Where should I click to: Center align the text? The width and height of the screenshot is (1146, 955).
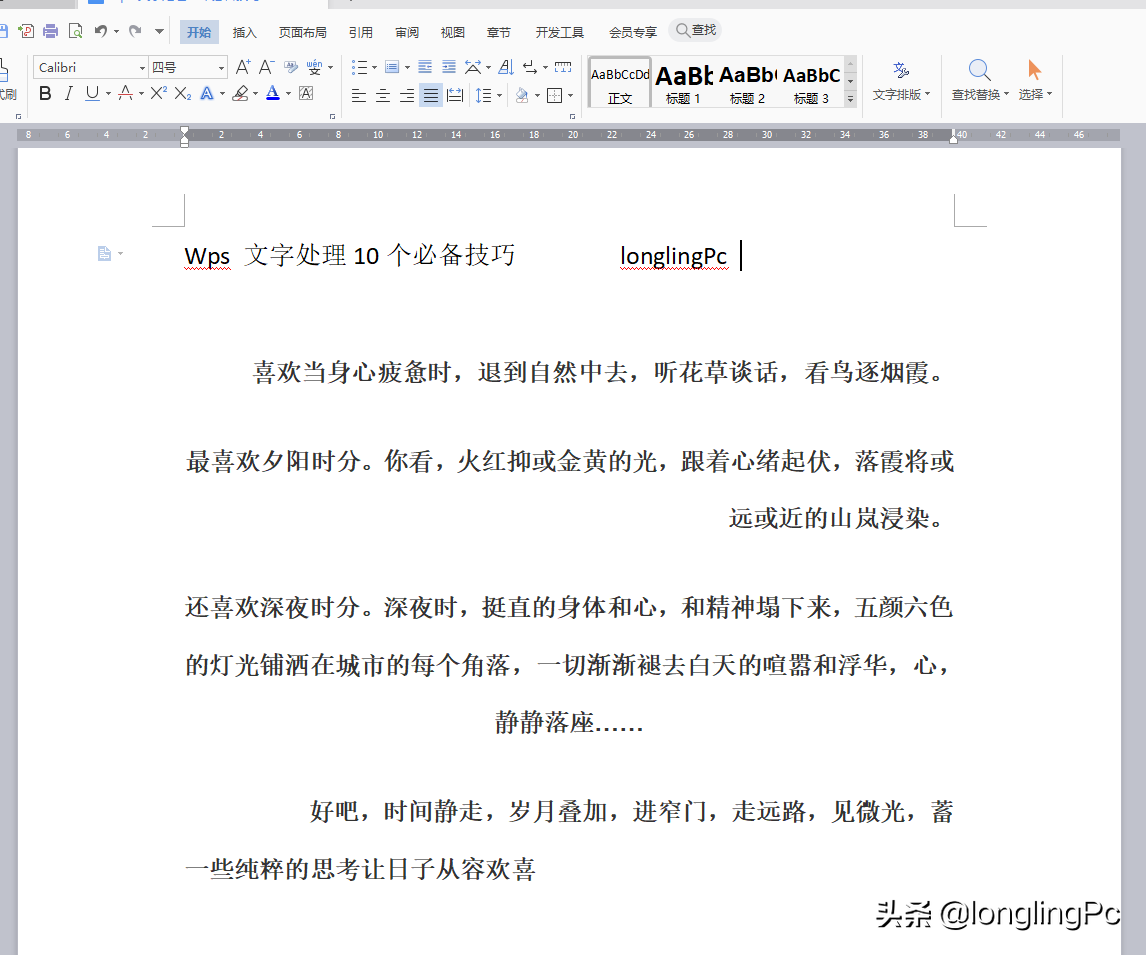(x=383, y=95)
